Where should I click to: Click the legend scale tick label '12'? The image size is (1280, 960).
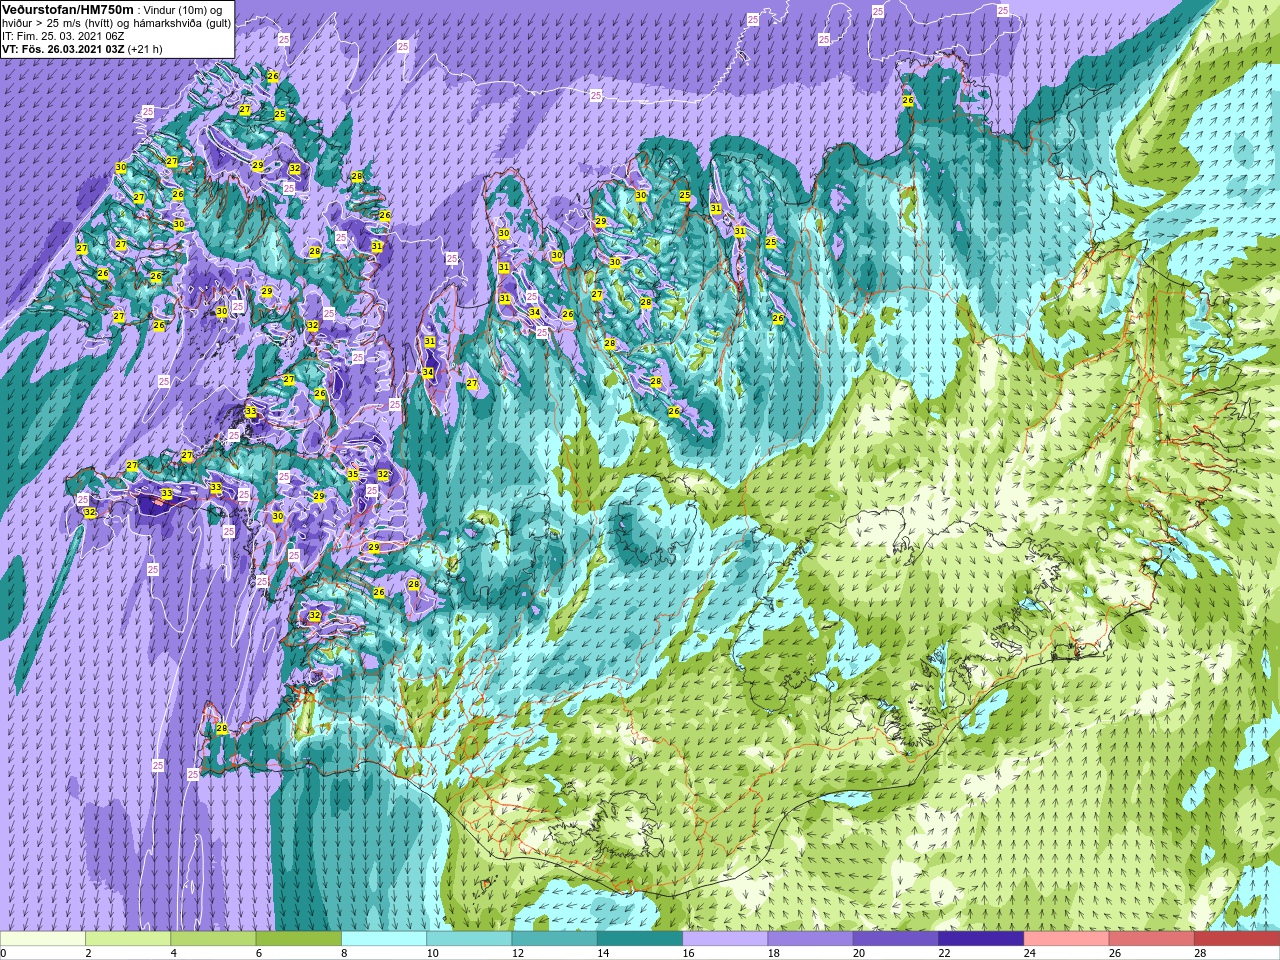click(x=518, y=953)
